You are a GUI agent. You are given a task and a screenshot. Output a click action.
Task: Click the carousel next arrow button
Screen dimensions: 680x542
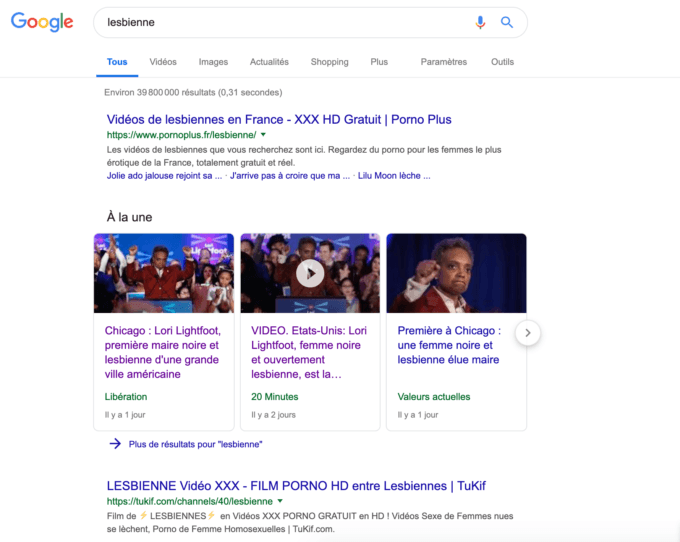[x=528, y=333]
